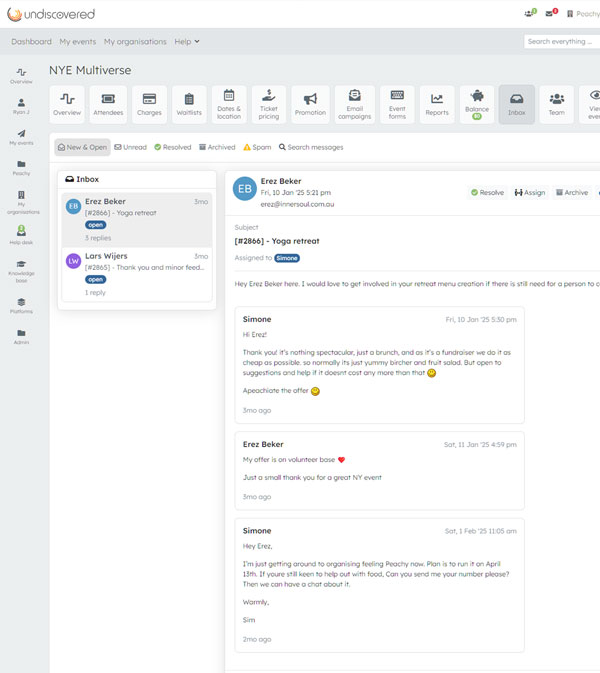Click the open badge on Erez Beker thread
Screen dimensions: 600x673
click(x=95, y=225)
